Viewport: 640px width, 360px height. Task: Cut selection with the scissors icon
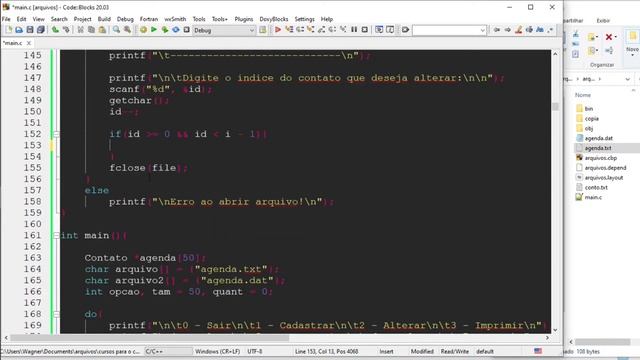(x=80, y=30)
